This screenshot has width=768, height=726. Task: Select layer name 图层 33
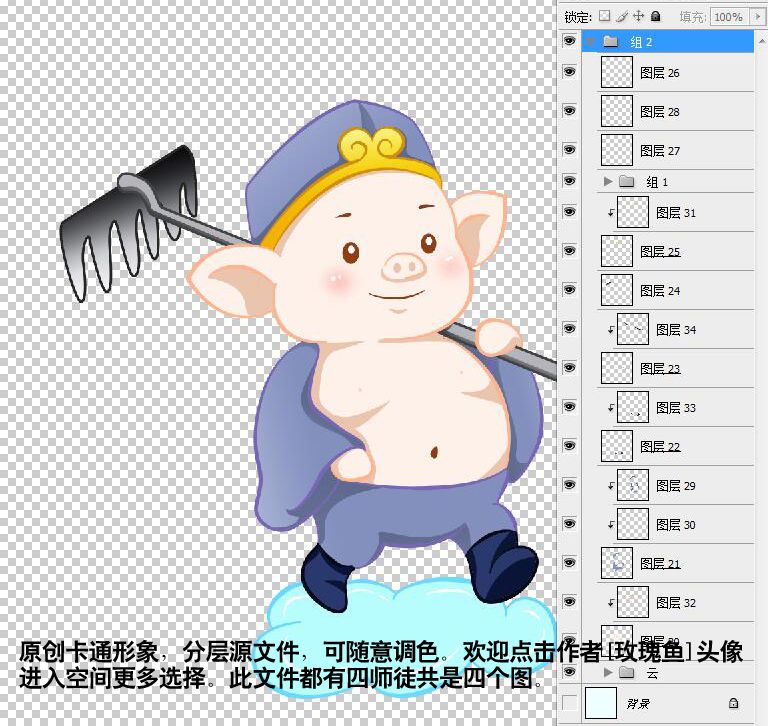coord(676,408)
